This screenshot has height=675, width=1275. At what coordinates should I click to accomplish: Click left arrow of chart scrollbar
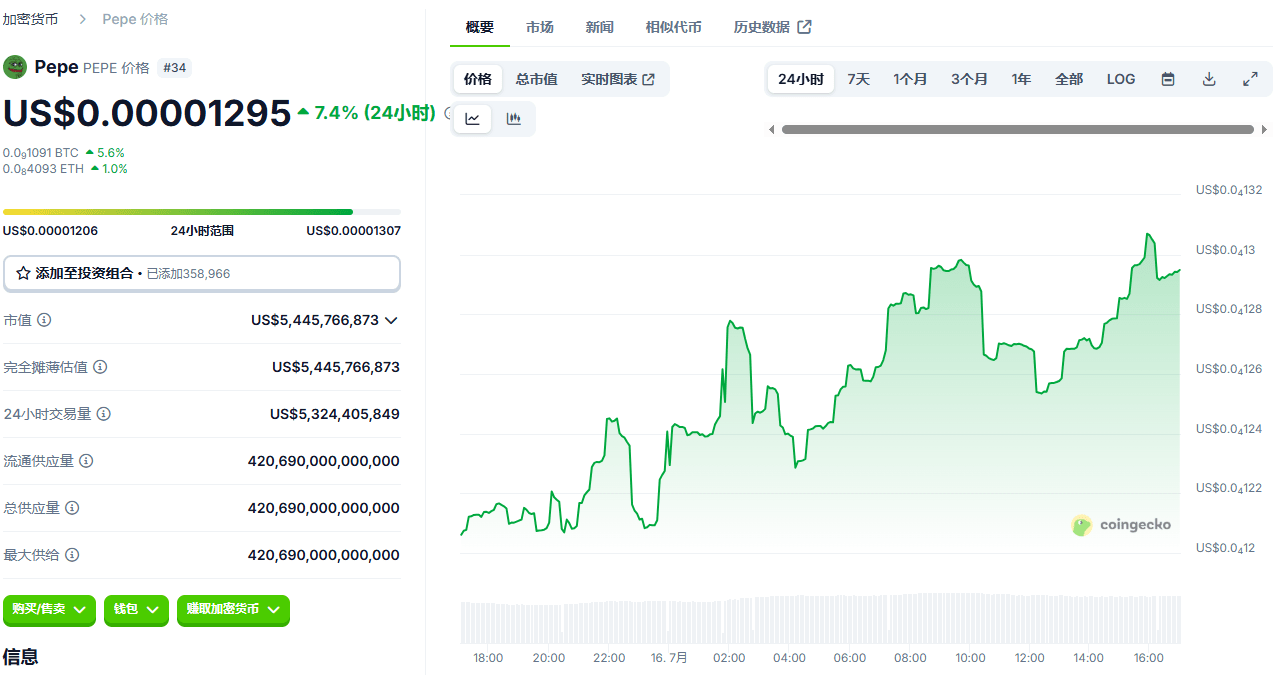[771, 129]
